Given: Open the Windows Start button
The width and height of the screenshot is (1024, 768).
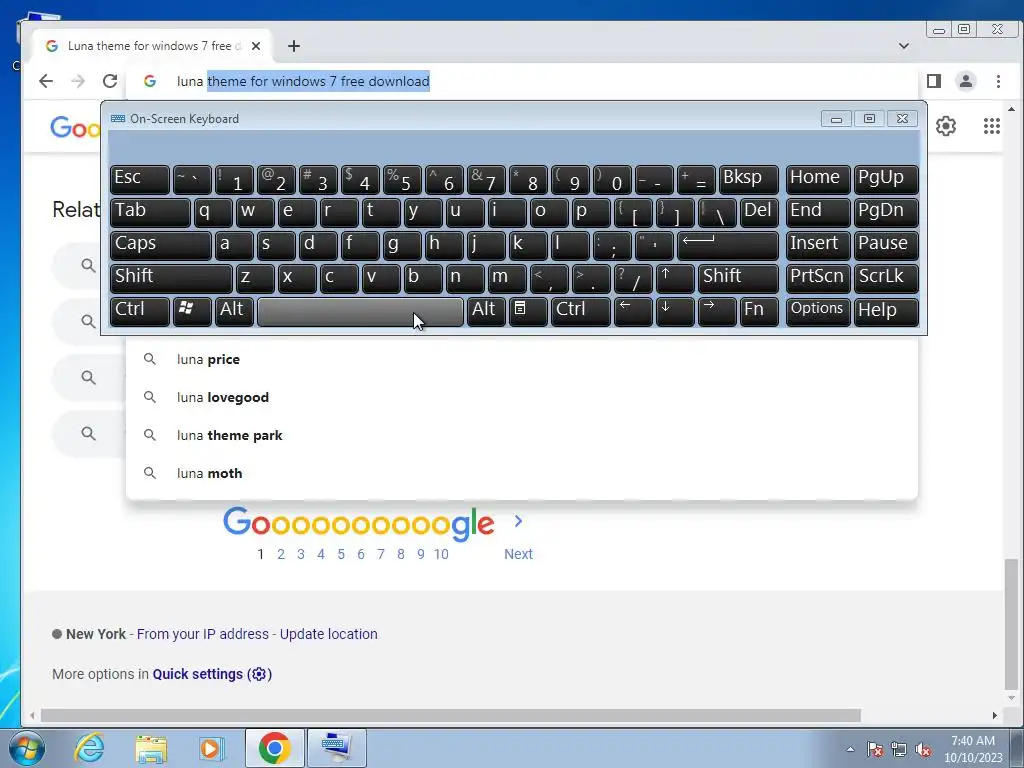Looking at the screenshot, I should click(x=26, y=748).
